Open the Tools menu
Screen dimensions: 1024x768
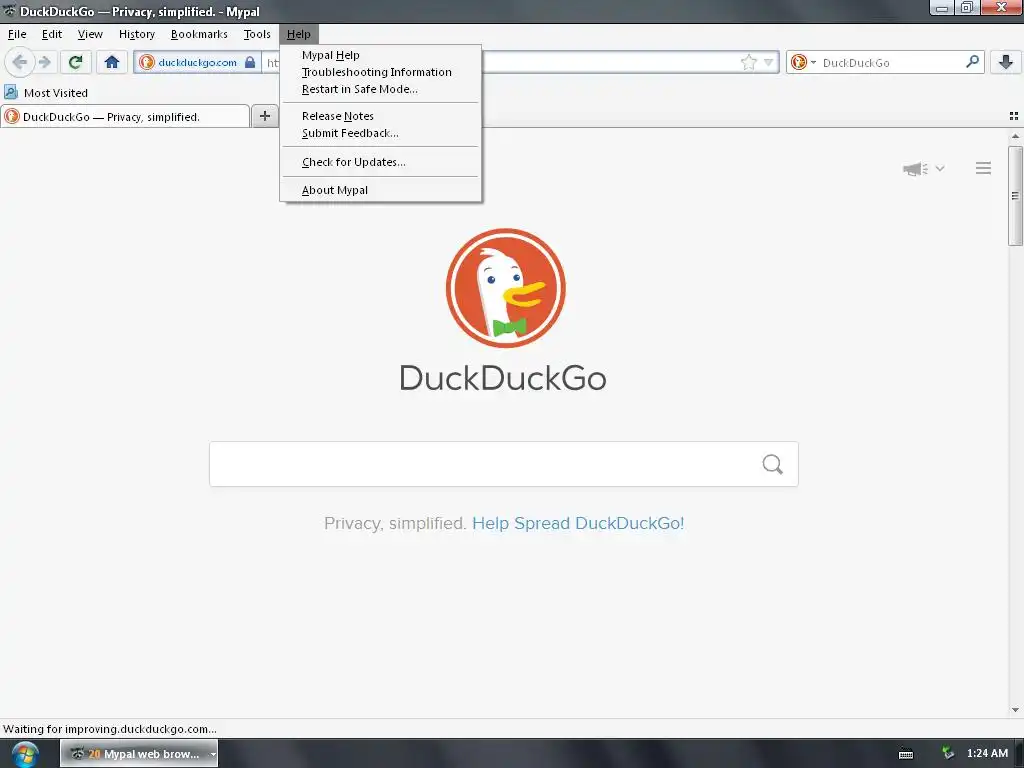(x=257, y=34)
